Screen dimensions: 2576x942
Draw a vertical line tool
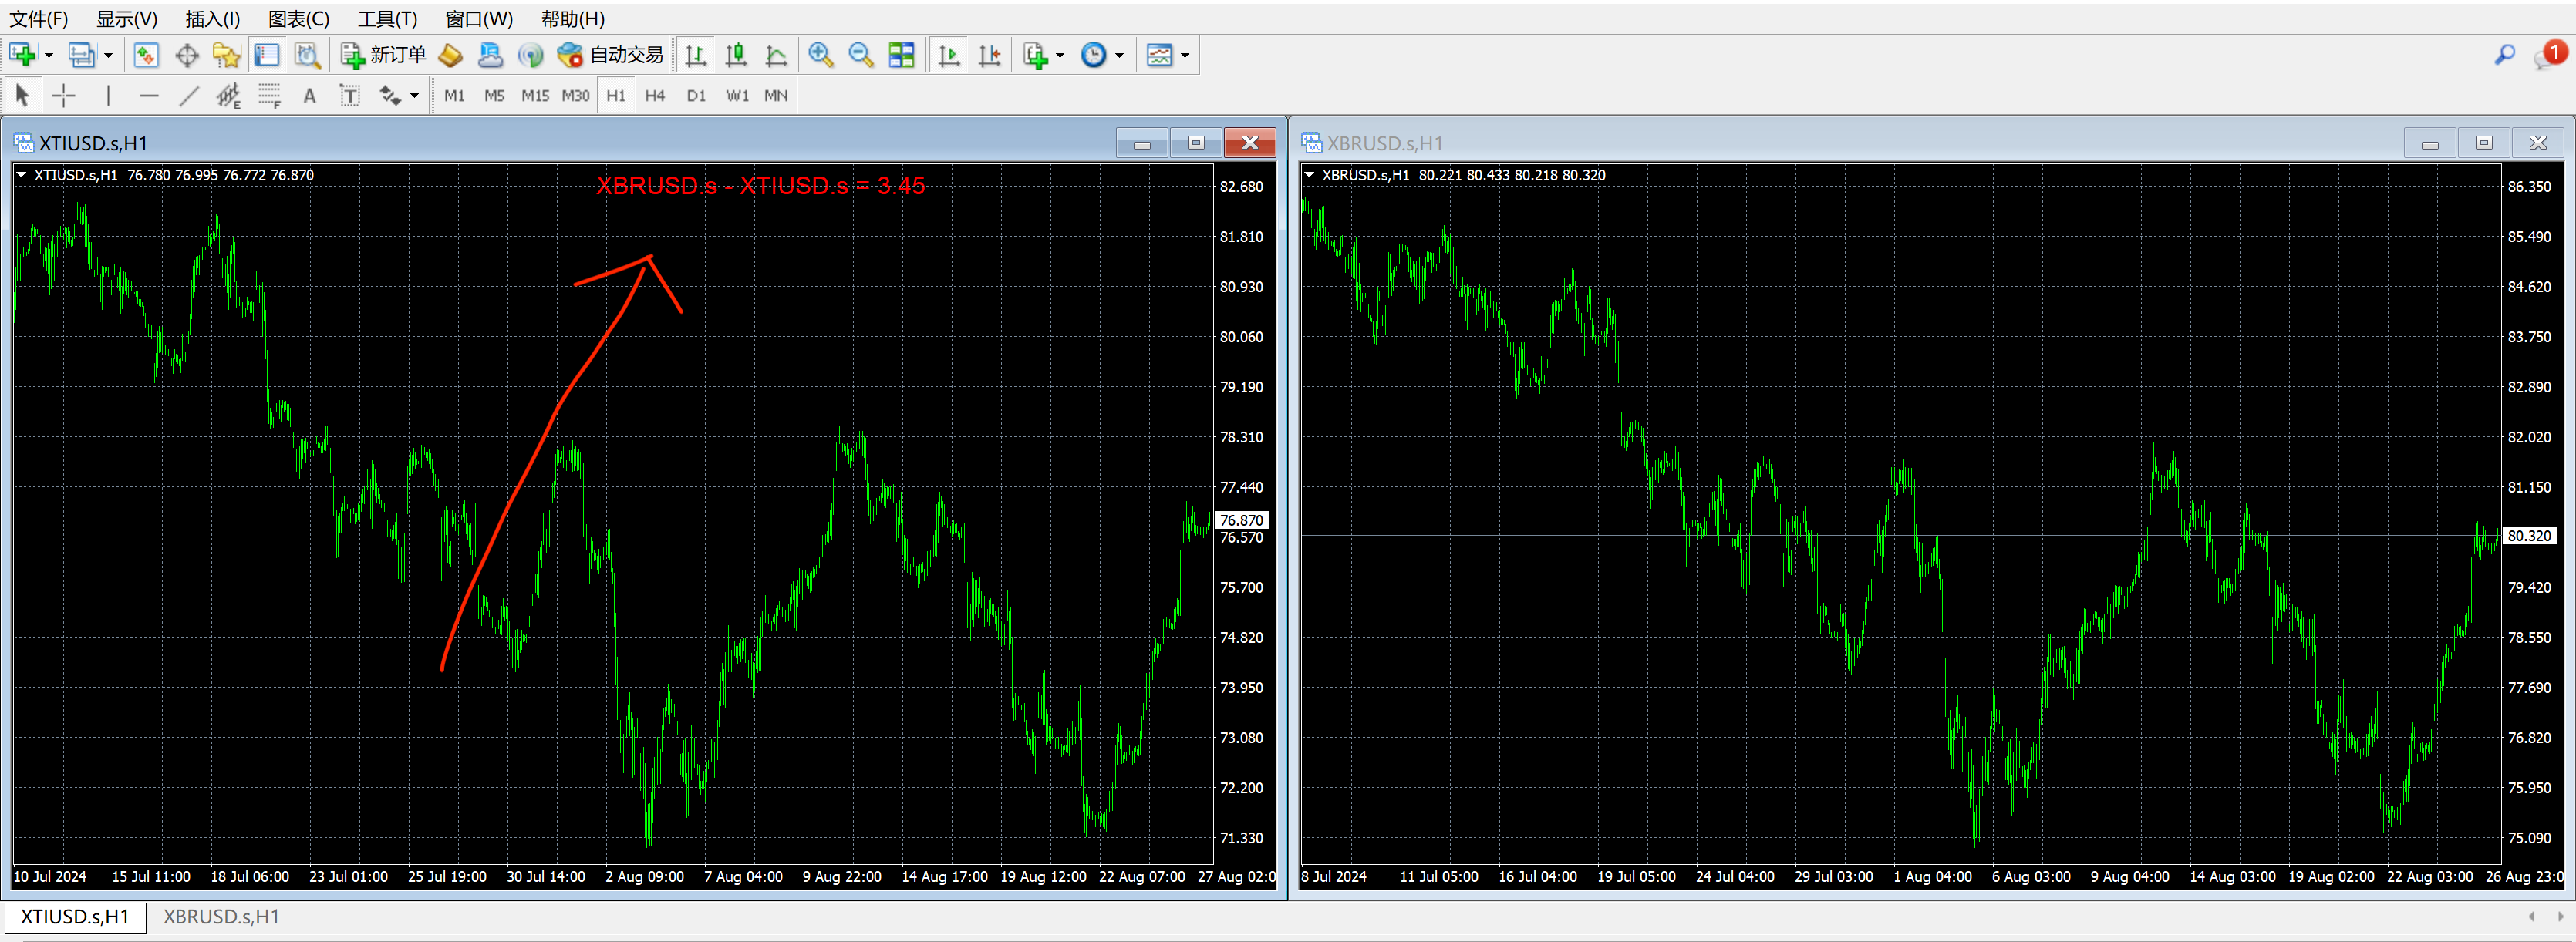pos(108,96)
